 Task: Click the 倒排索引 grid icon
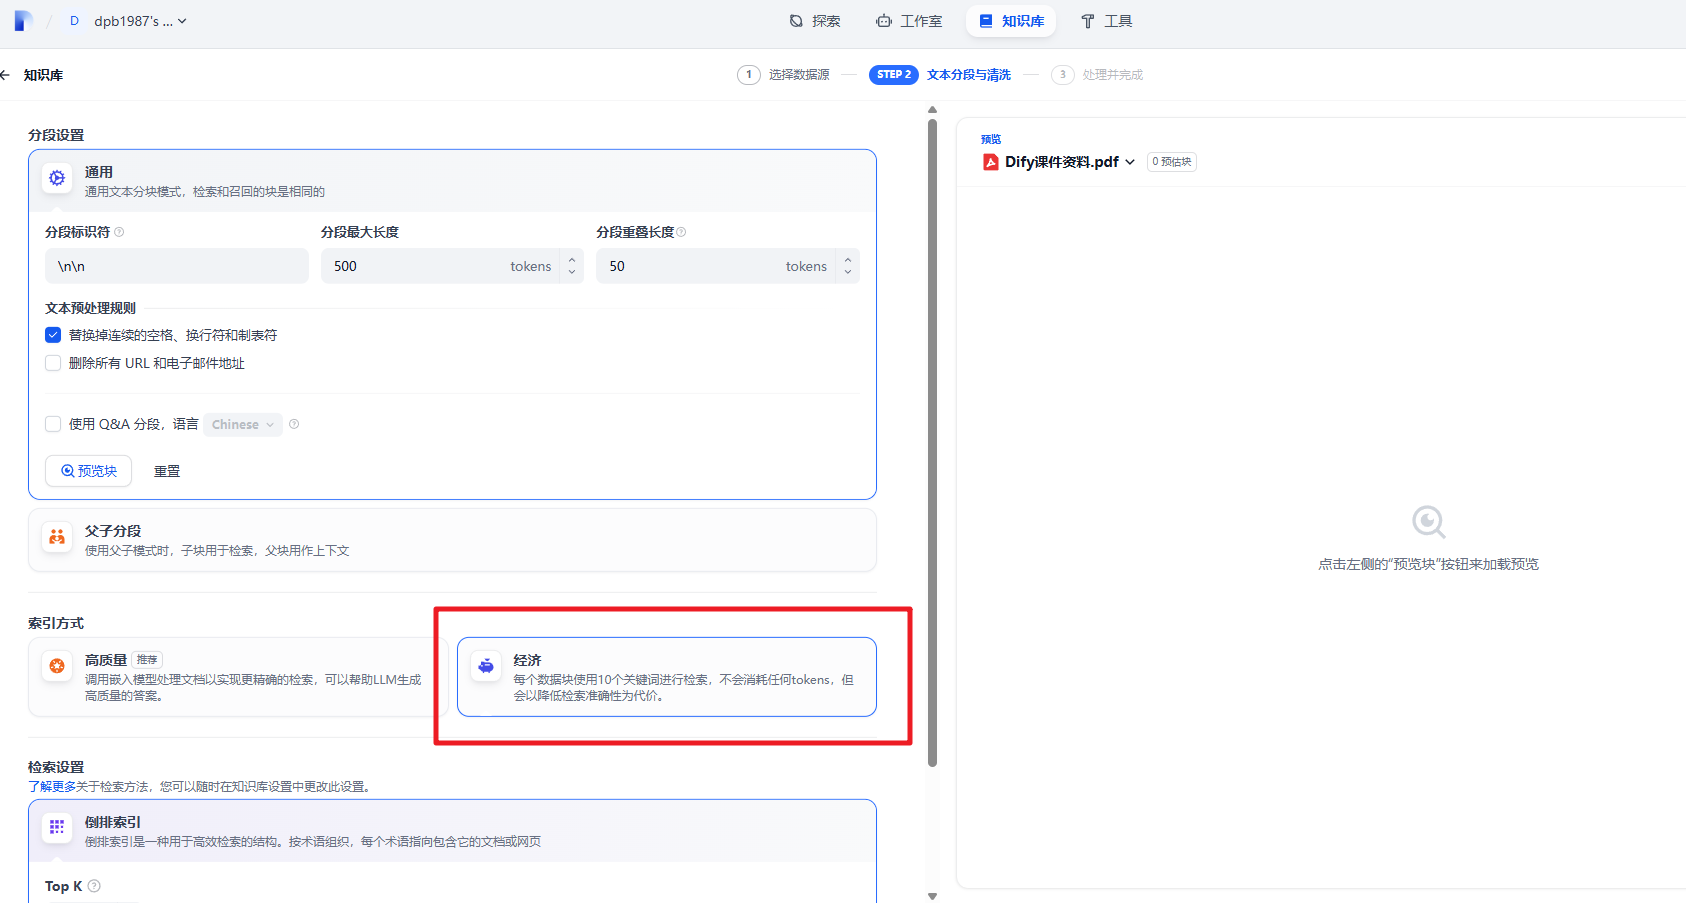57,827
